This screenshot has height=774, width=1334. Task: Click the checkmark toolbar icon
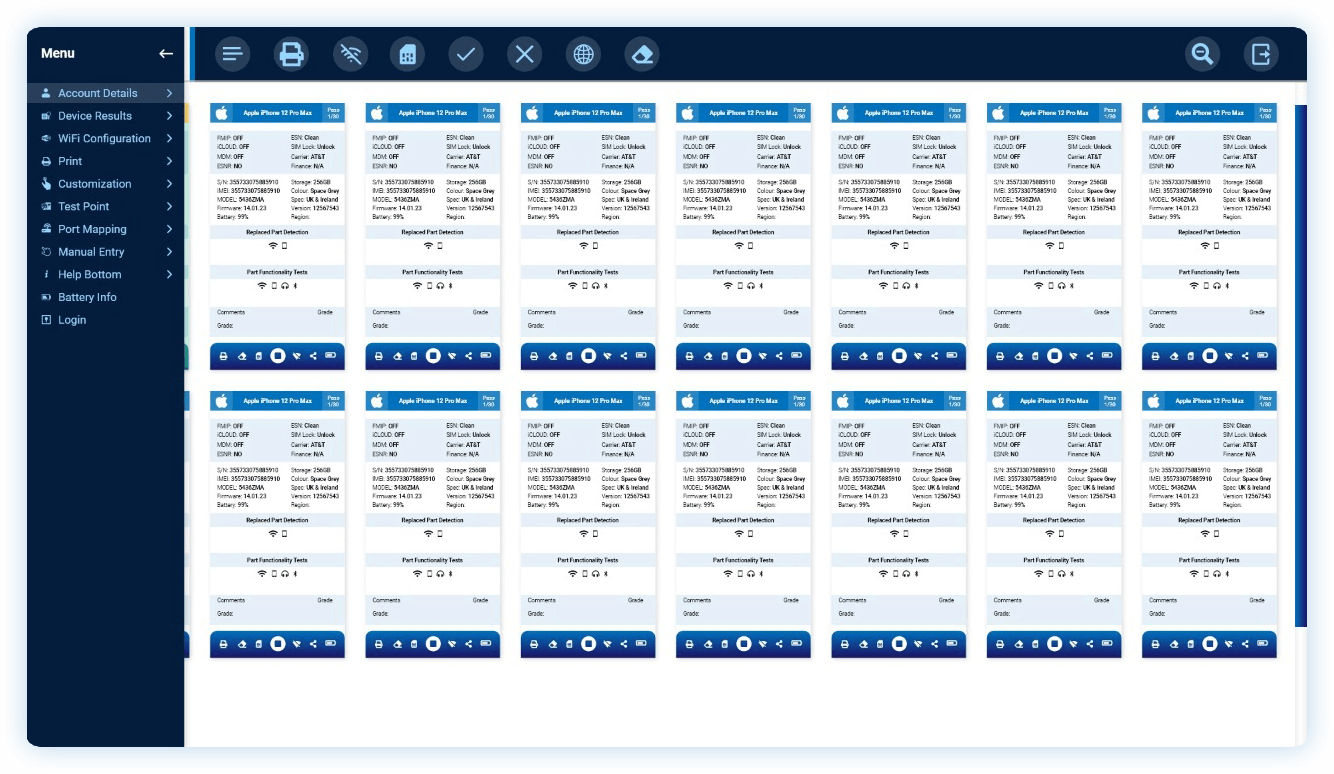click(466, 54)
